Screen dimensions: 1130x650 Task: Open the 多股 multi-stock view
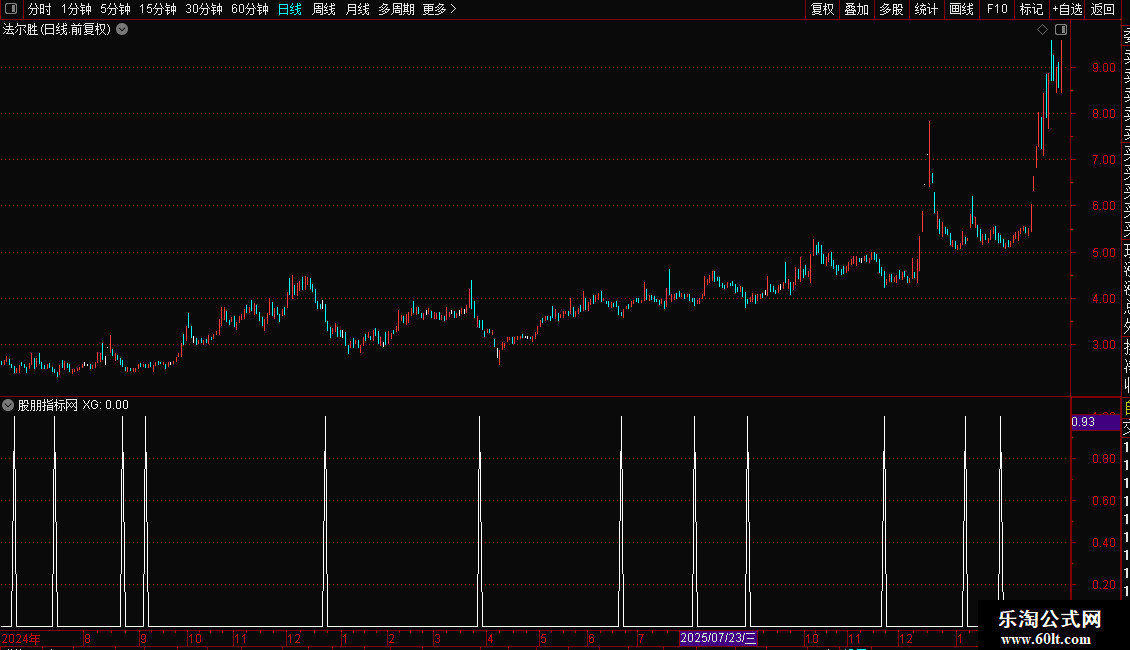(x=891, y=9)
